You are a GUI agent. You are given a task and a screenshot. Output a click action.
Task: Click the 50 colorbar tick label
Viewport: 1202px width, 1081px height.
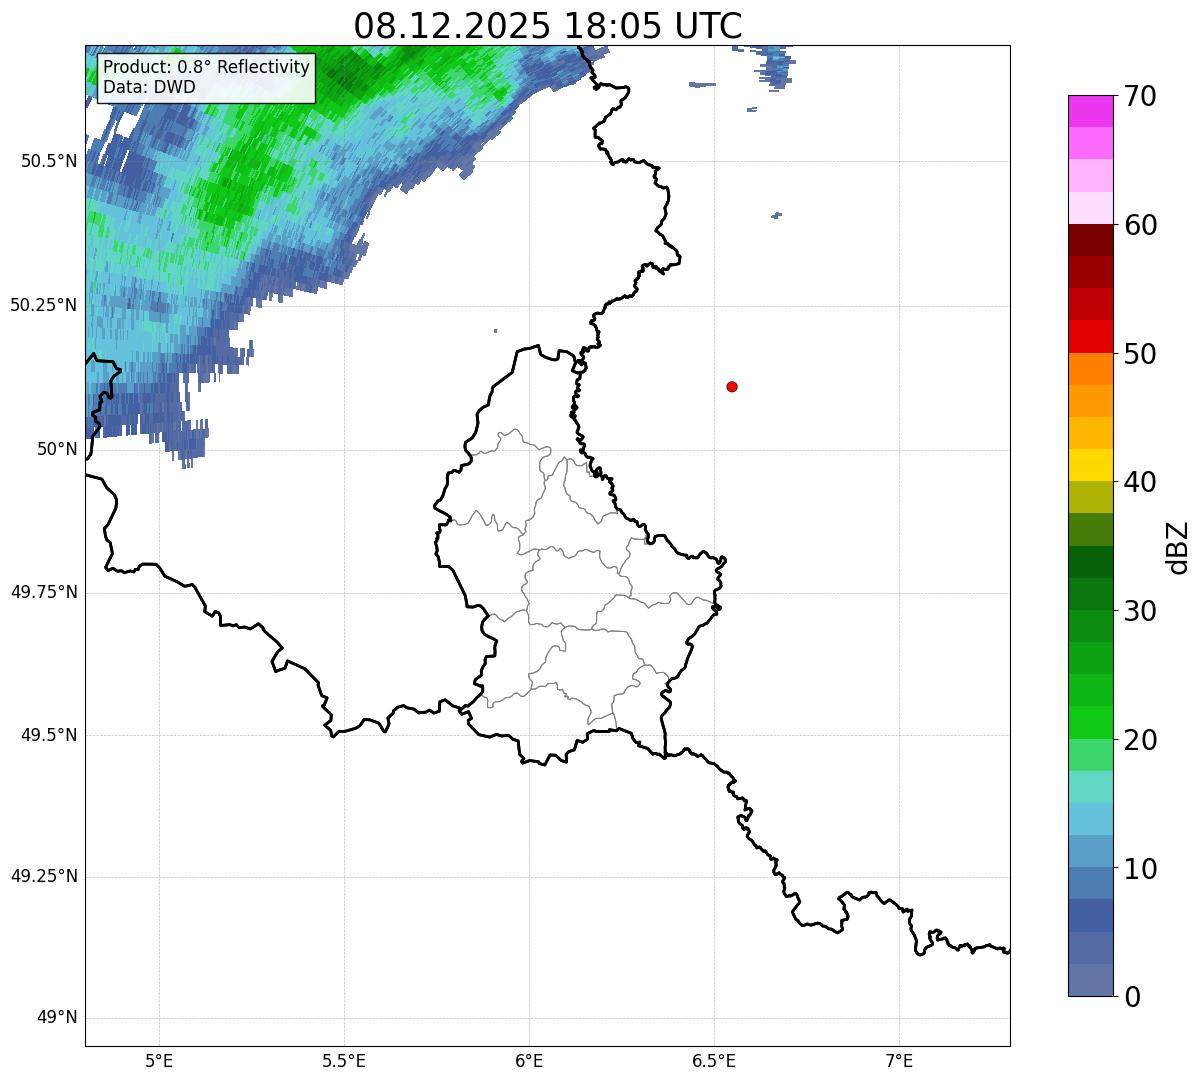point(1140,354)
